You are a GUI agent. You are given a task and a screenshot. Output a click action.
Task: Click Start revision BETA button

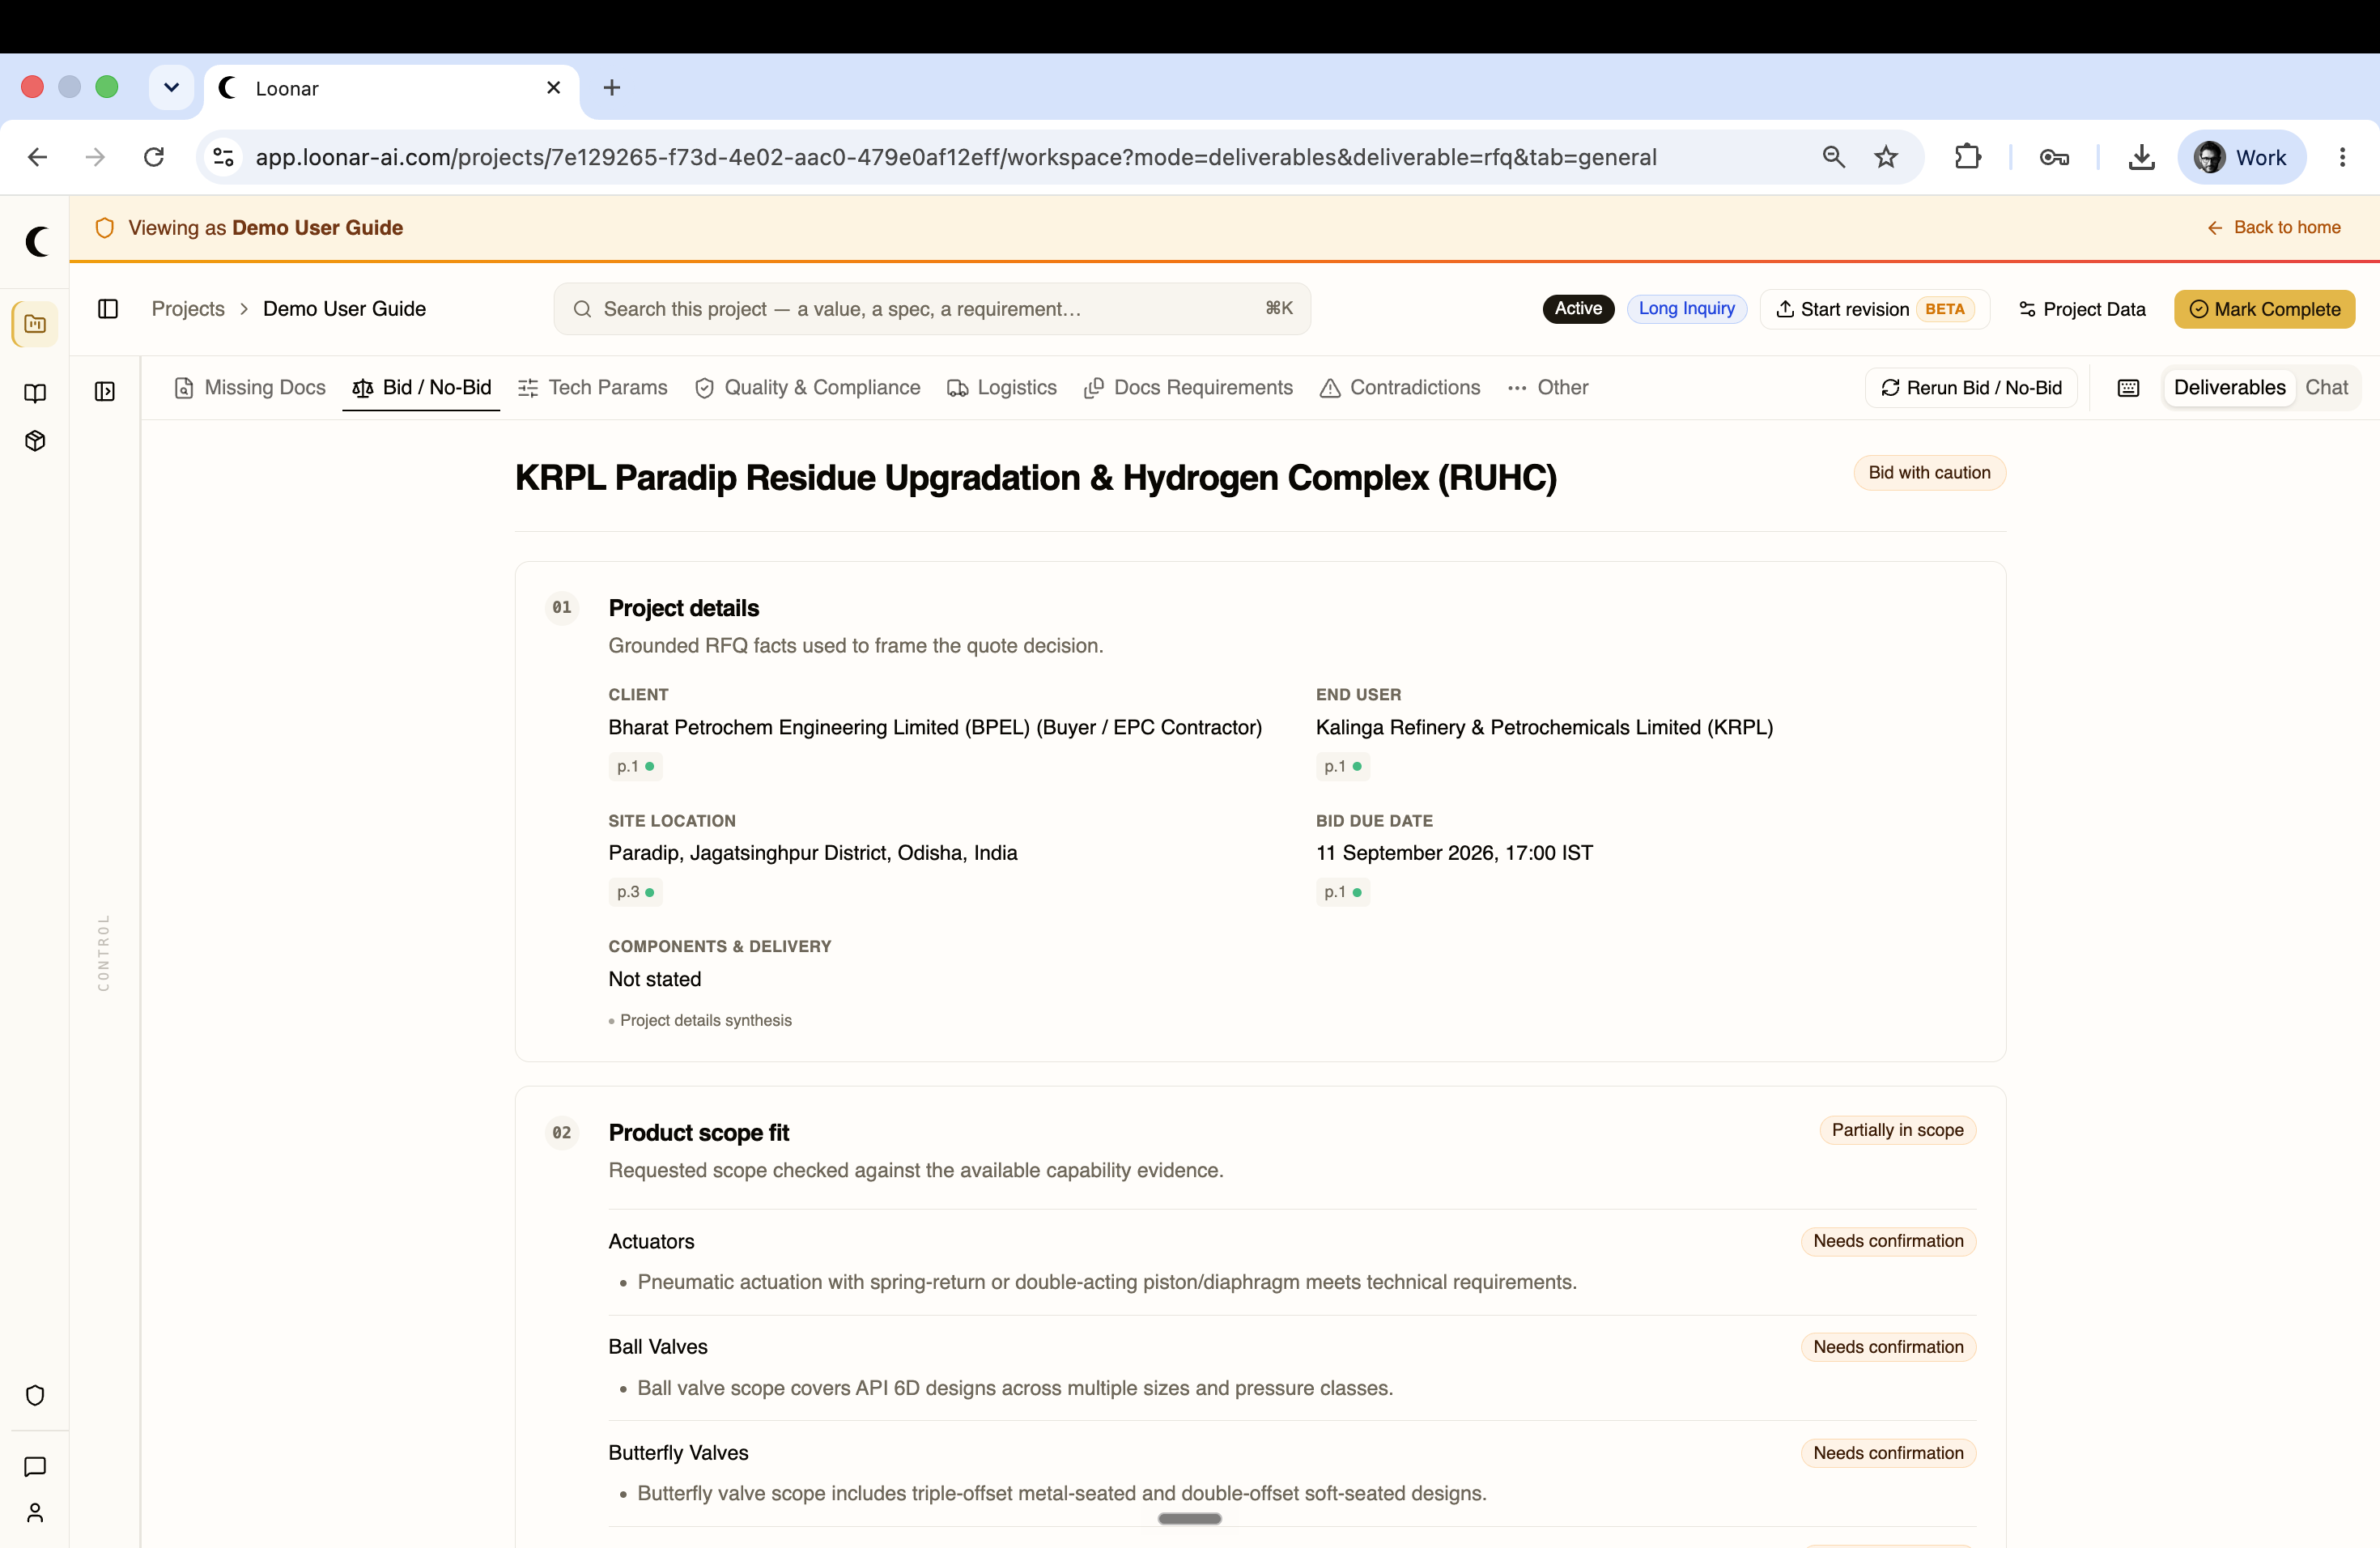coord(1874,309)
